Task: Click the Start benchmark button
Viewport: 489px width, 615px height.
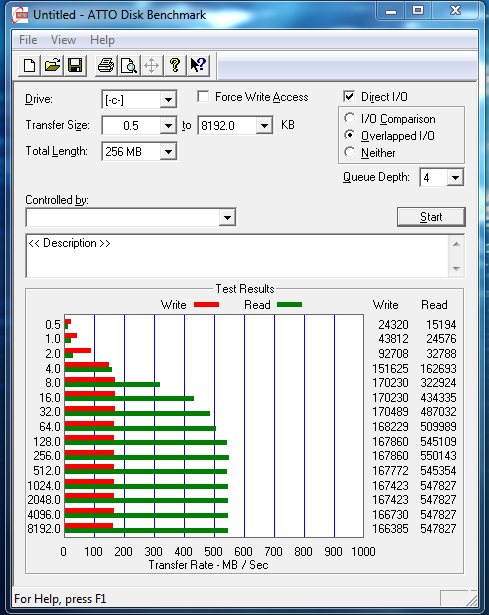Action: click(x=431, y=217)
